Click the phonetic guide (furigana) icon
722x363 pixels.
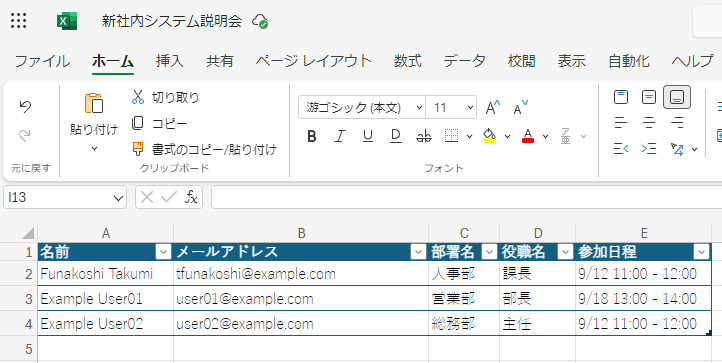pos(565,136)
